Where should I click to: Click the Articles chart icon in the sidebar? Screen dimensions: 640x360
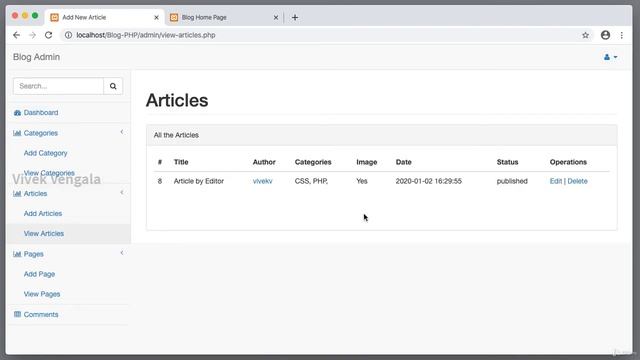pyautogui.click(x=17, y=193)
